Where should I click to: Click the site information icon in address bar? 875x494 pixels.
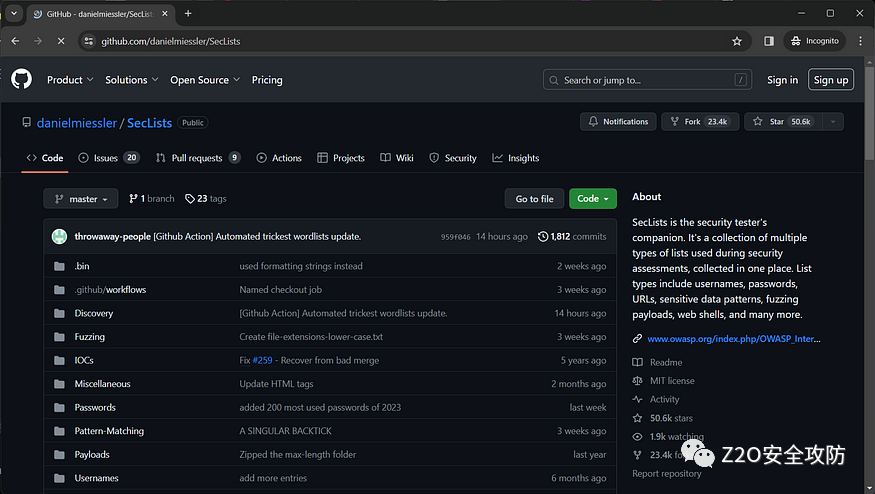coord(89,41)
